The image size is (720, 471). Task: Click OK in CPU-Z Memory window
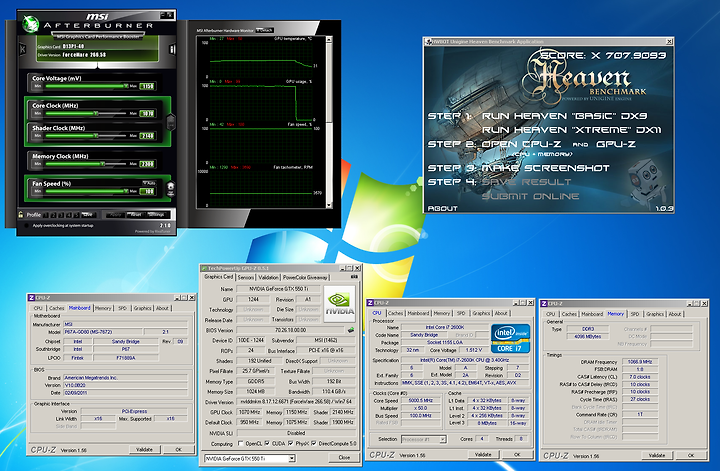[691, 455]
